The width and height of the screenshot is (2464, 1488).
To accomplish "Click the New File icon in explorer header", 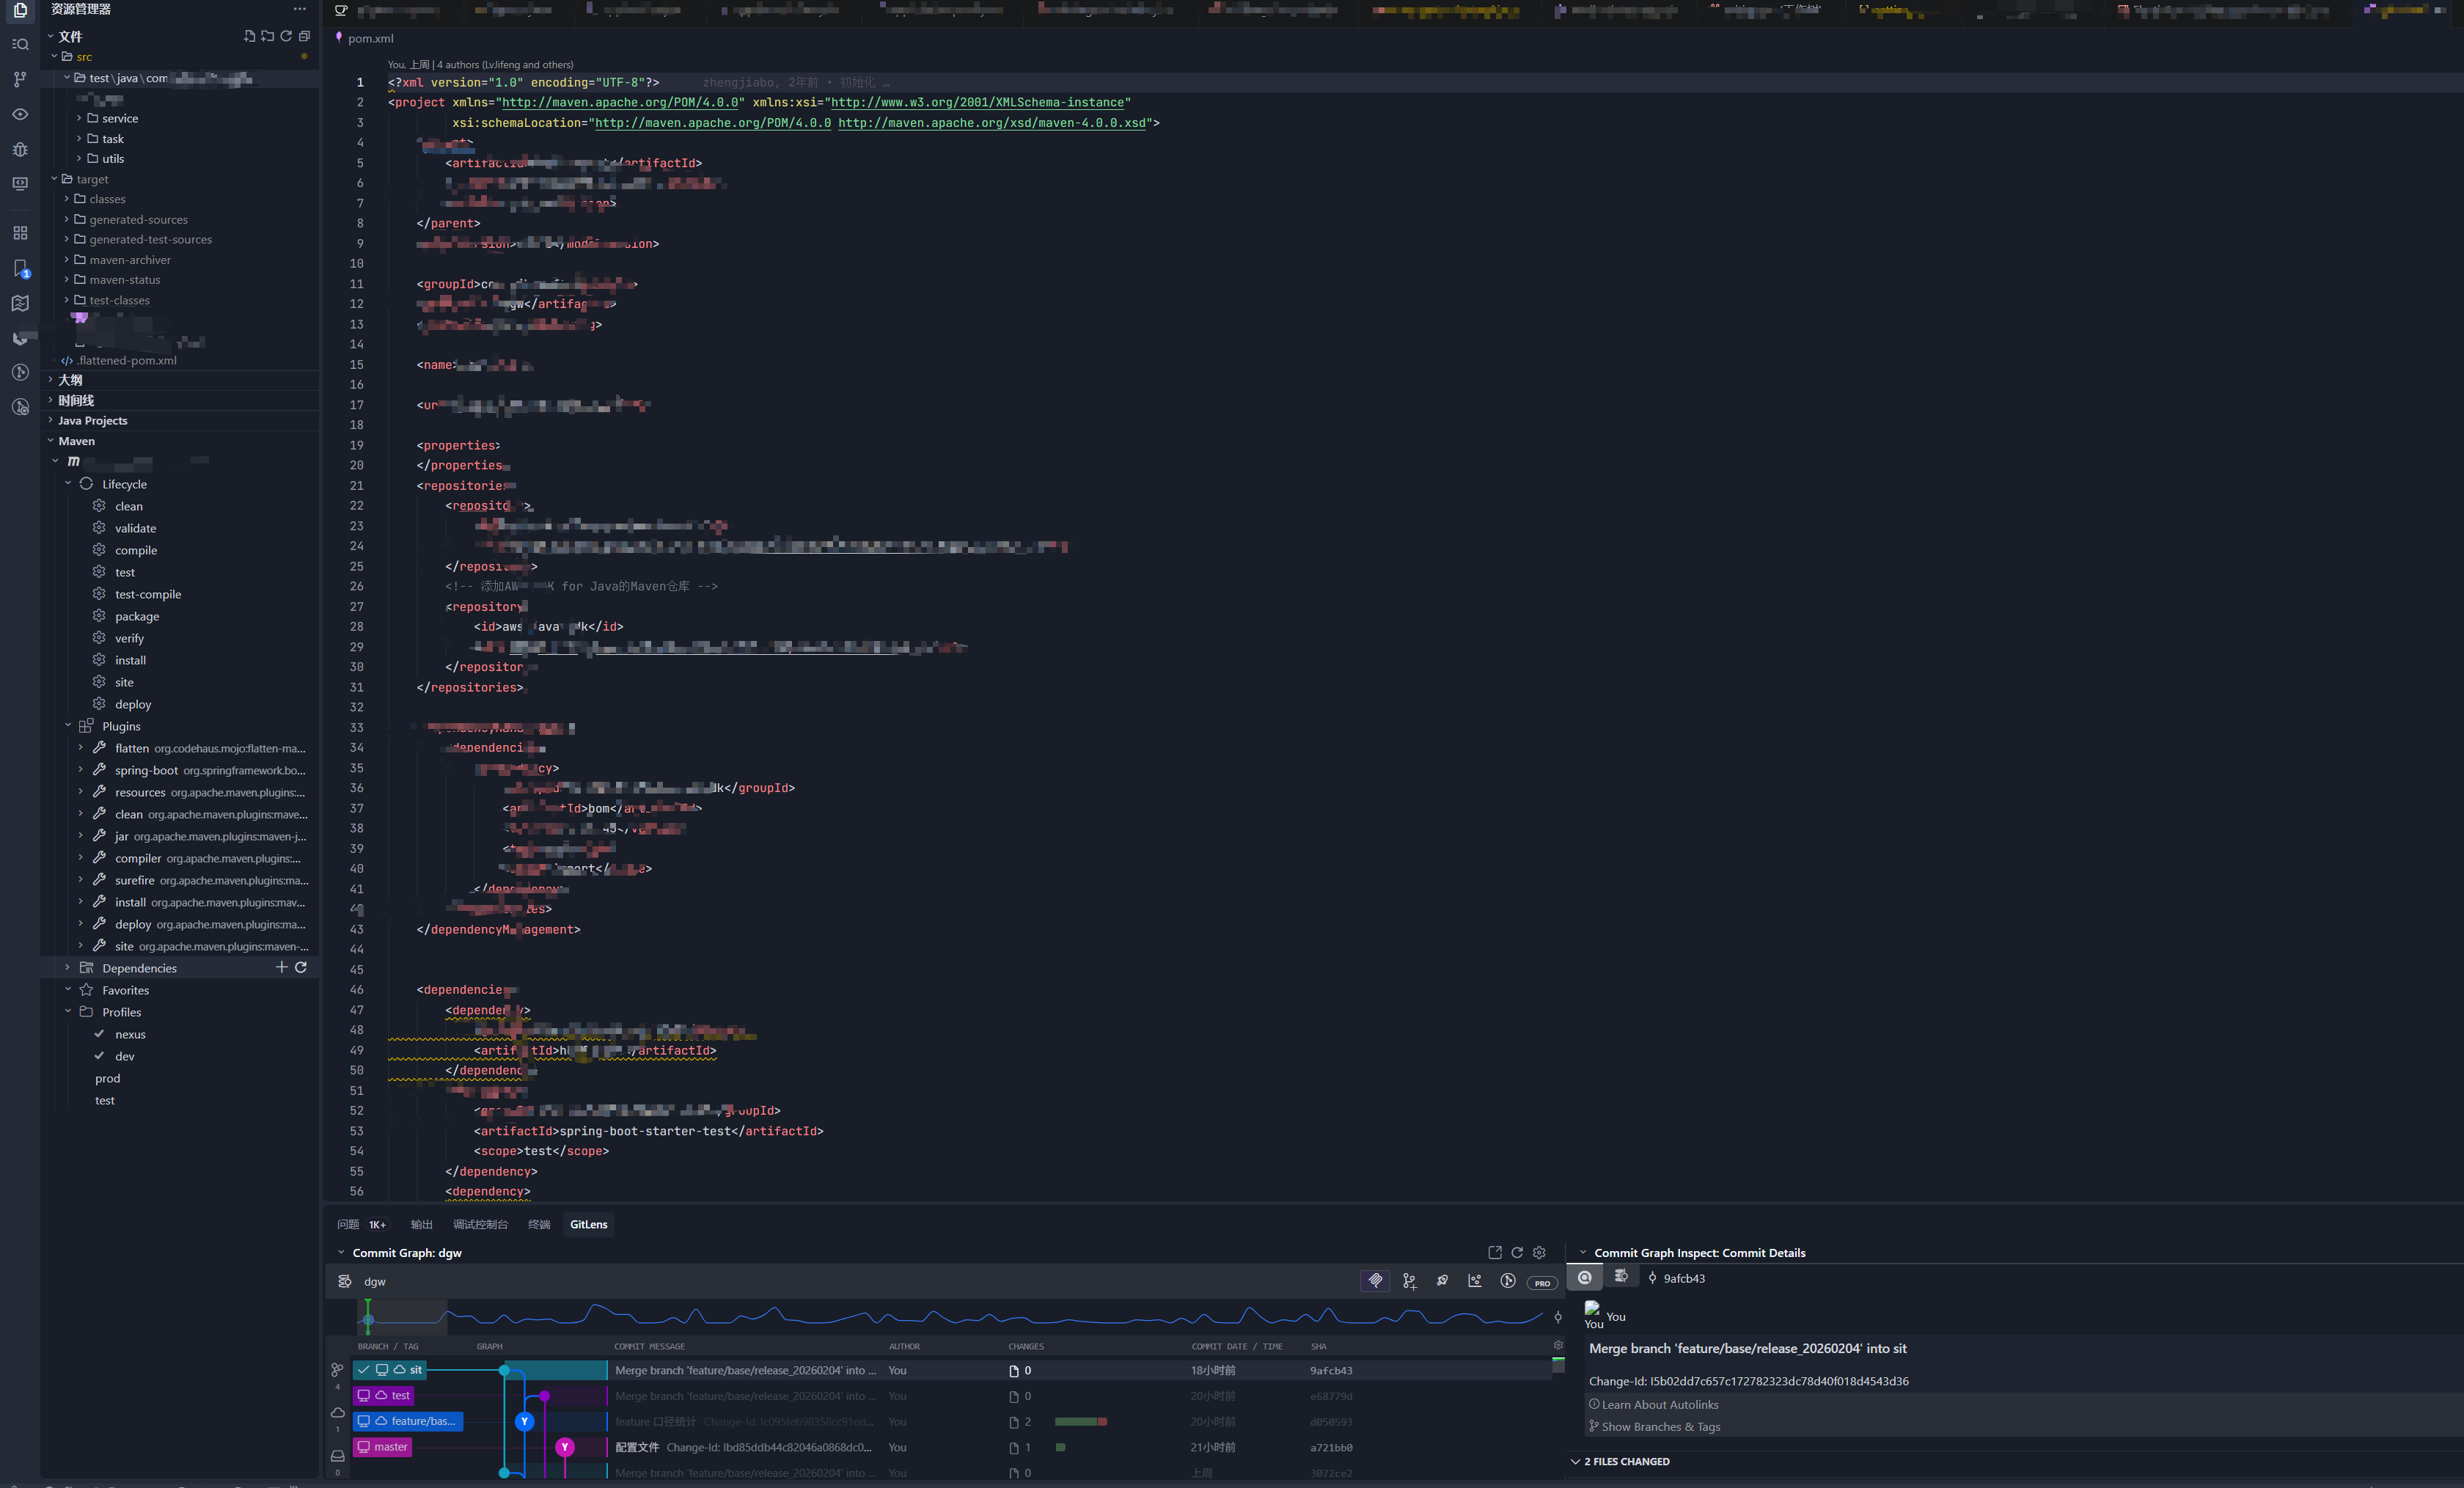I will tap(249, 36).
